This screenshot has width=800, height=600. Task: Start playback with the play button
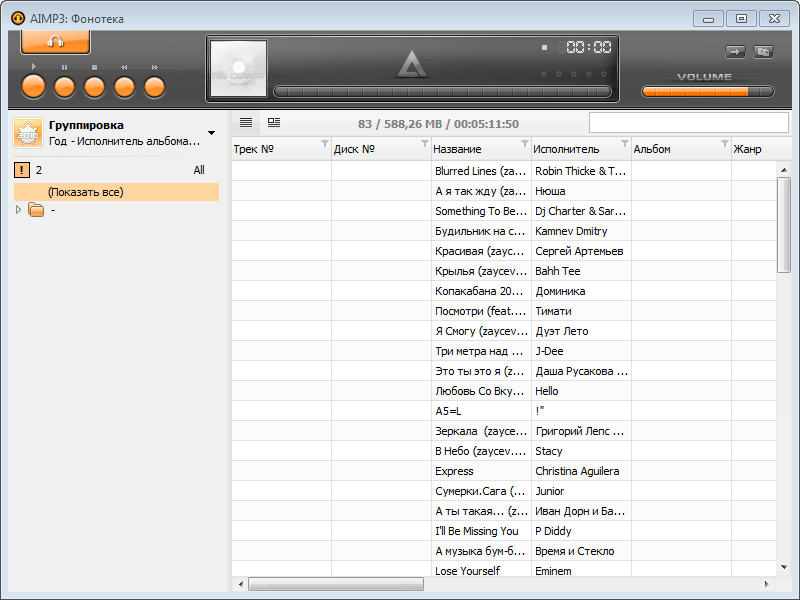[x=34, y=87]
